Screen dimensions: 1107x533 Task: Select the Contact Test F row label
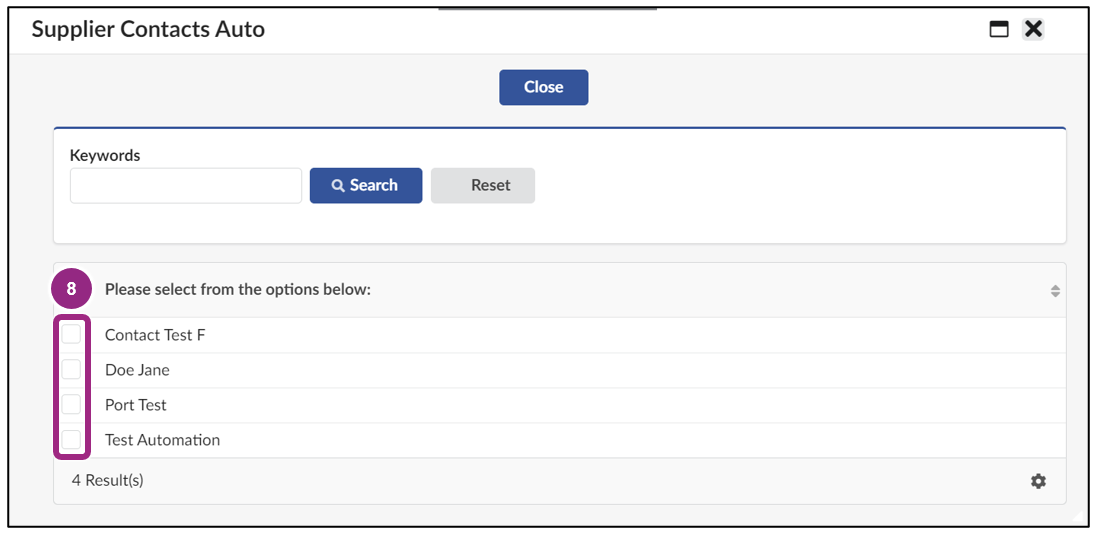click(x=155, y=335)
